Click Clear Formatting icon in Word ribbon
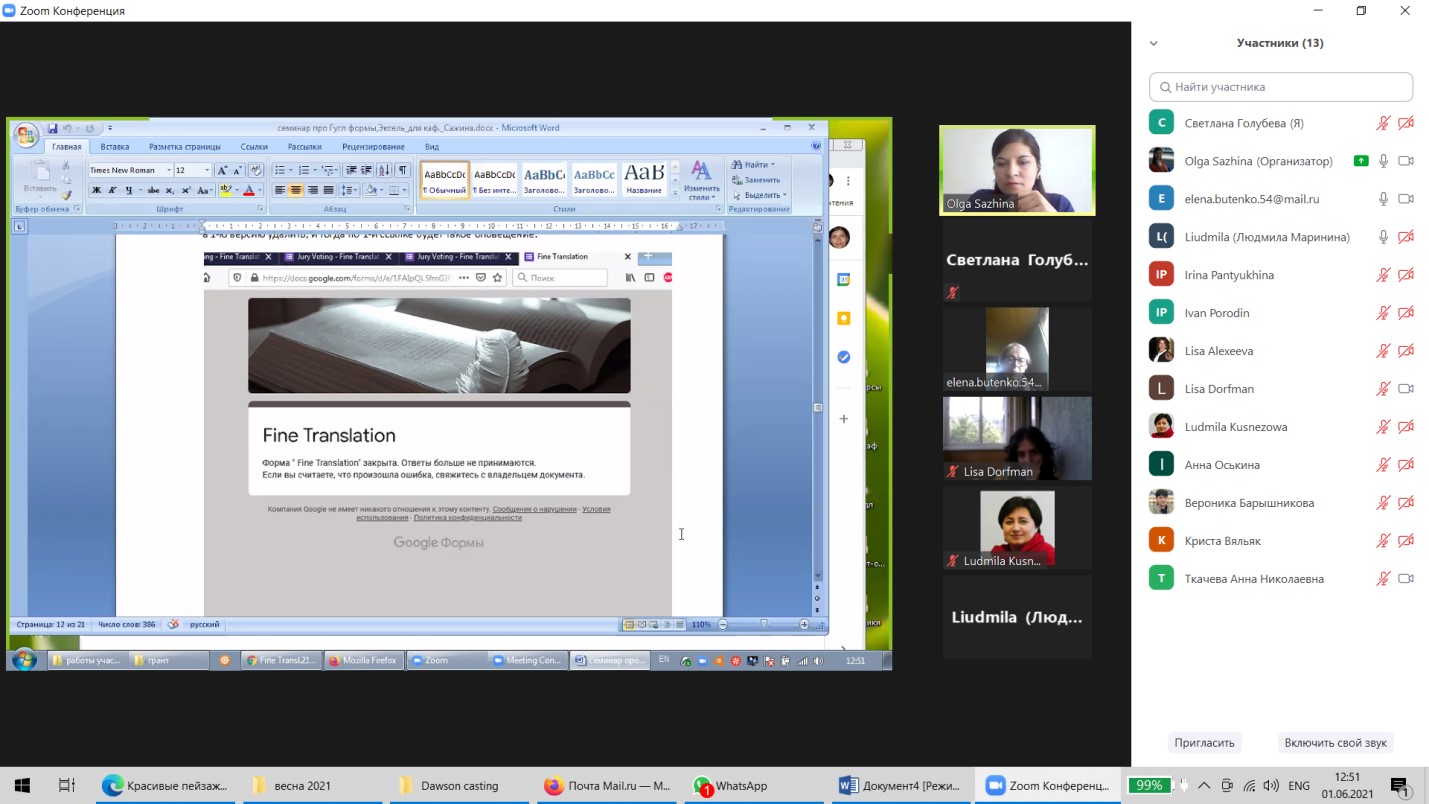 click(256, 170)
